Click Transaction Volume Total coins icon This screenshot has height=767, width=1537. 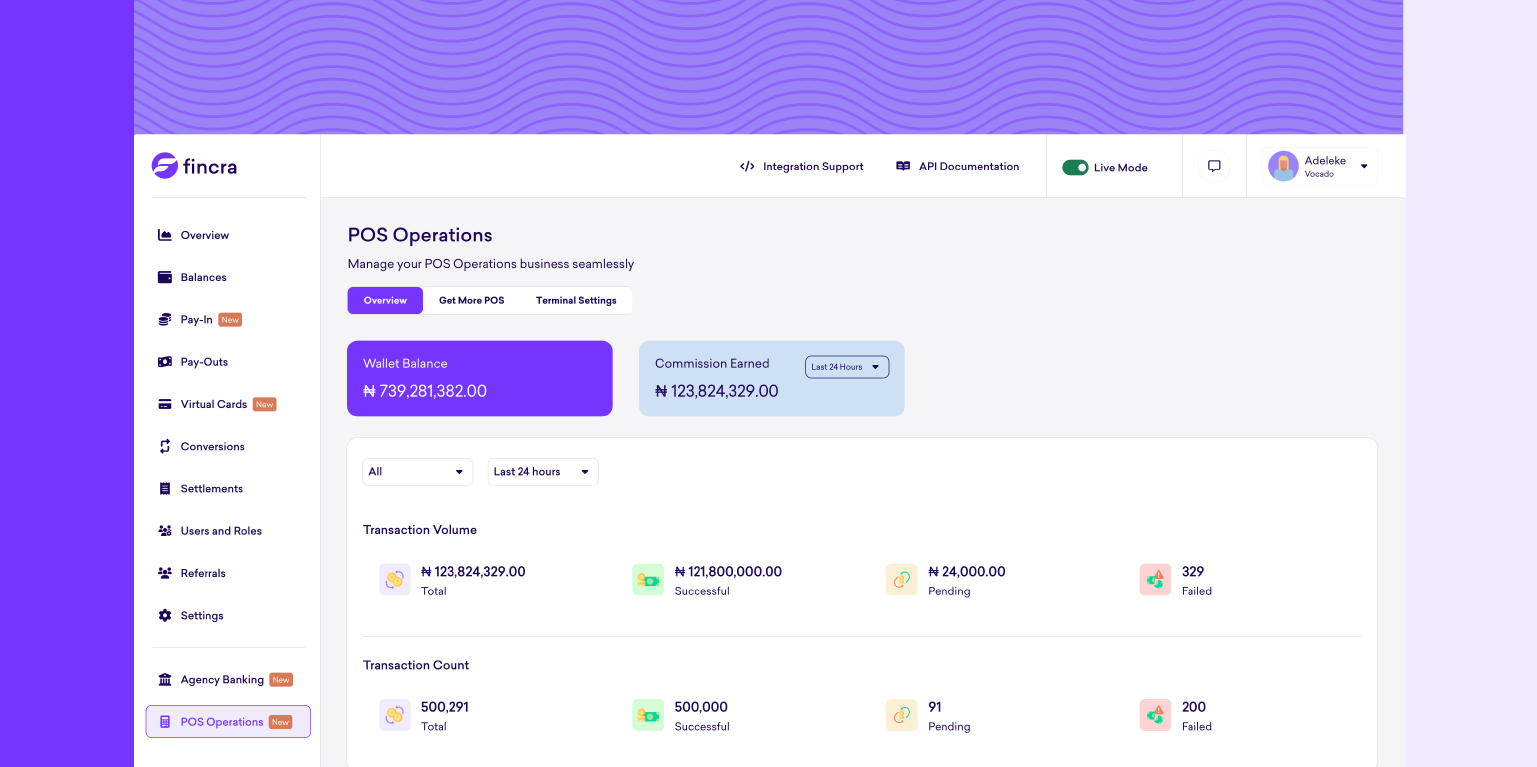pos(395,579)
